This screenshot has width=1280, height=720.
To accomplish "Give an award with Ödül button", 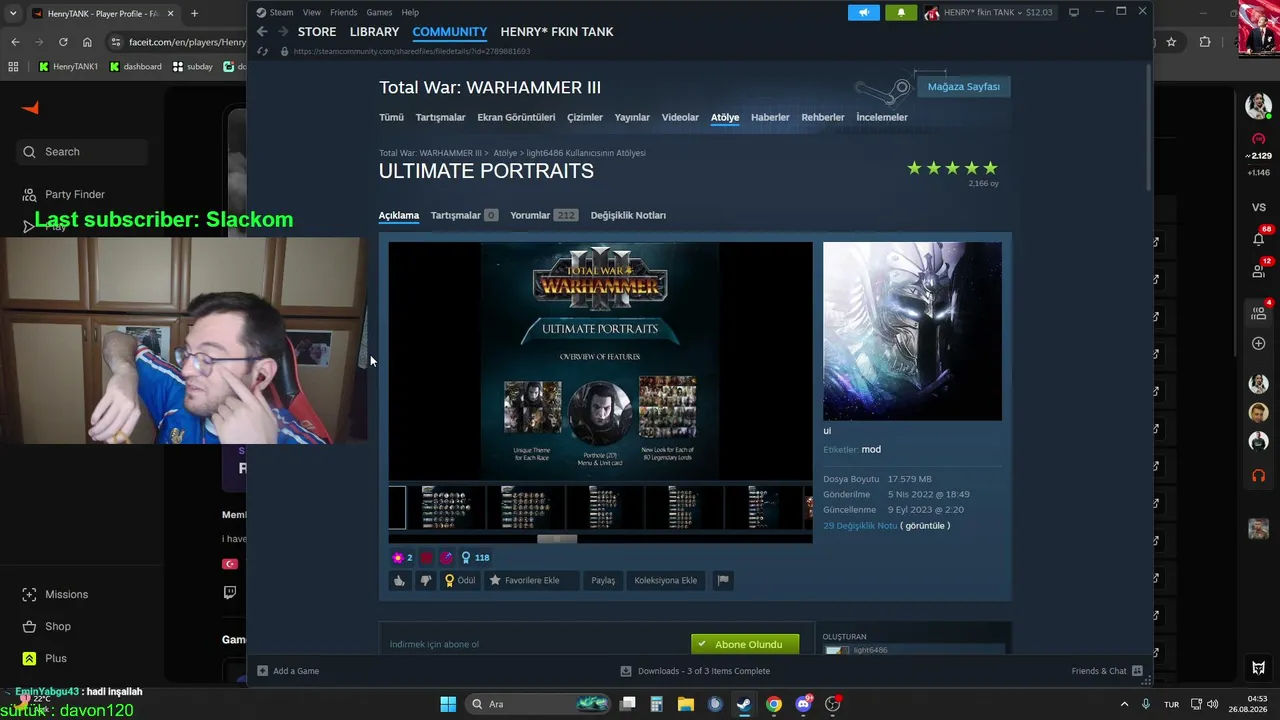I will 460,580.
